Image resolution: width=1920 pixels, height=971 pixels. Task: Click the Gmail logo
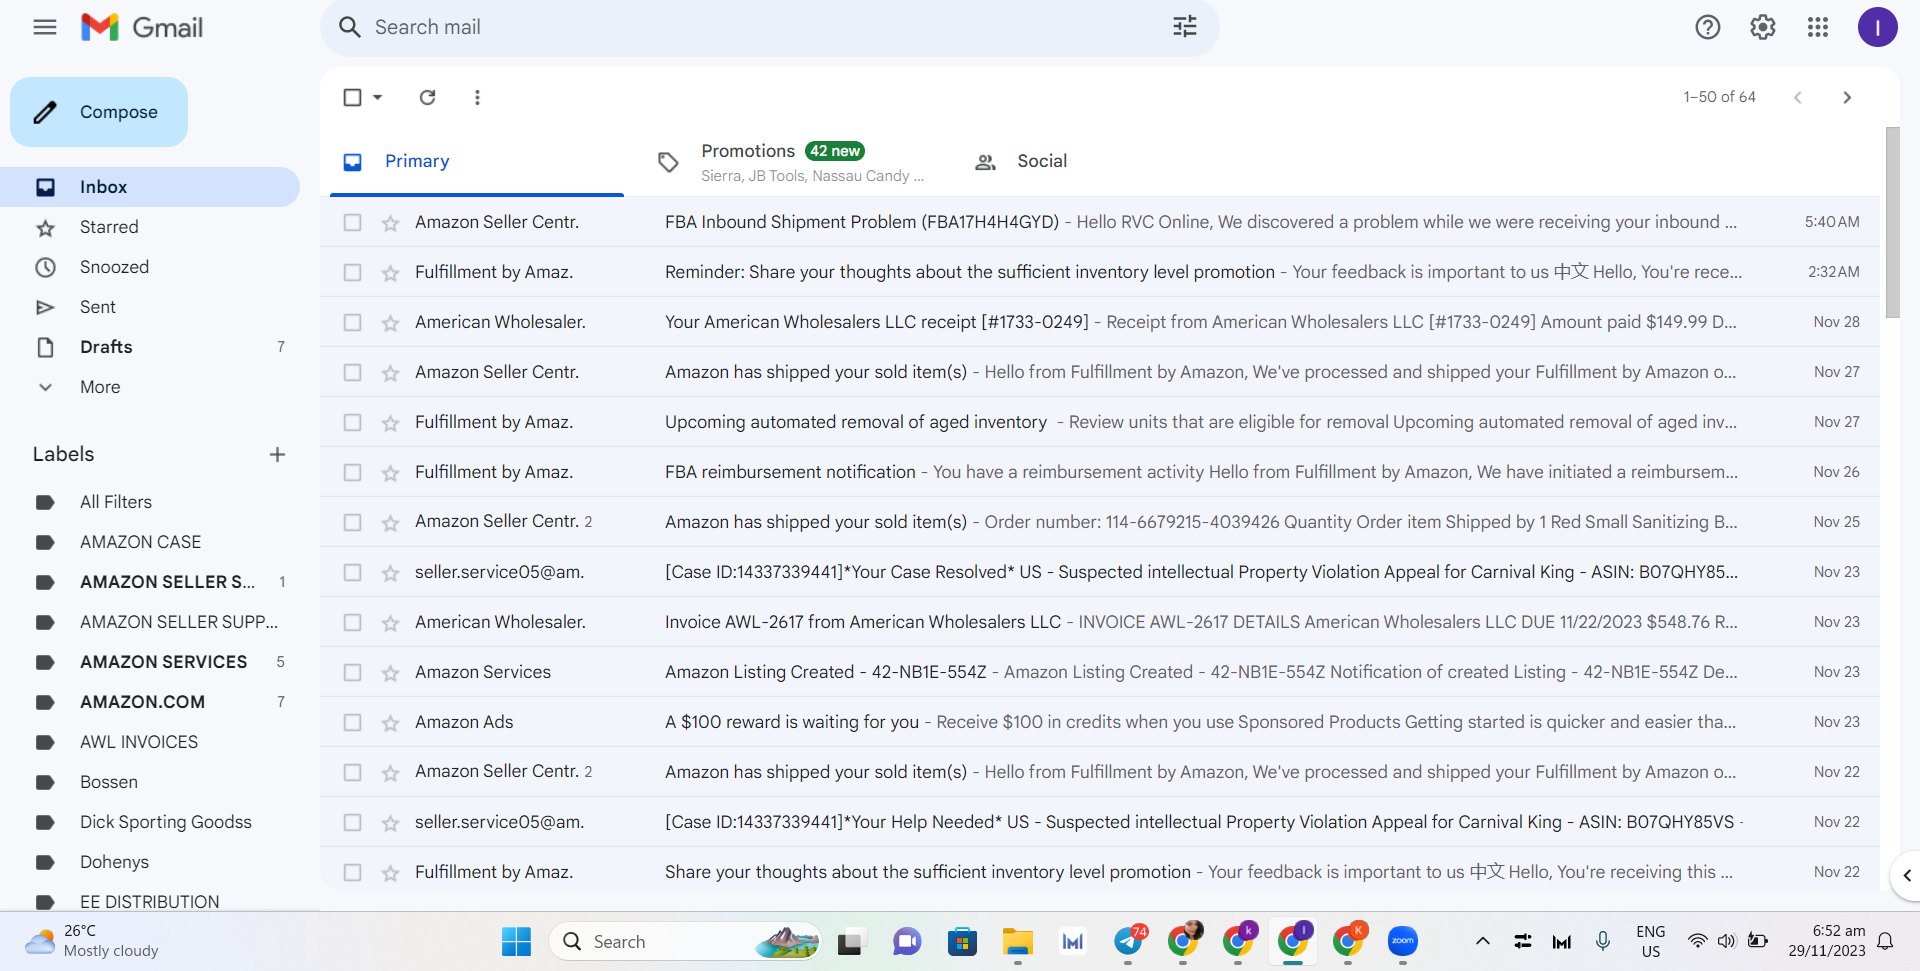pyautogui.click(x=142, y=27)
